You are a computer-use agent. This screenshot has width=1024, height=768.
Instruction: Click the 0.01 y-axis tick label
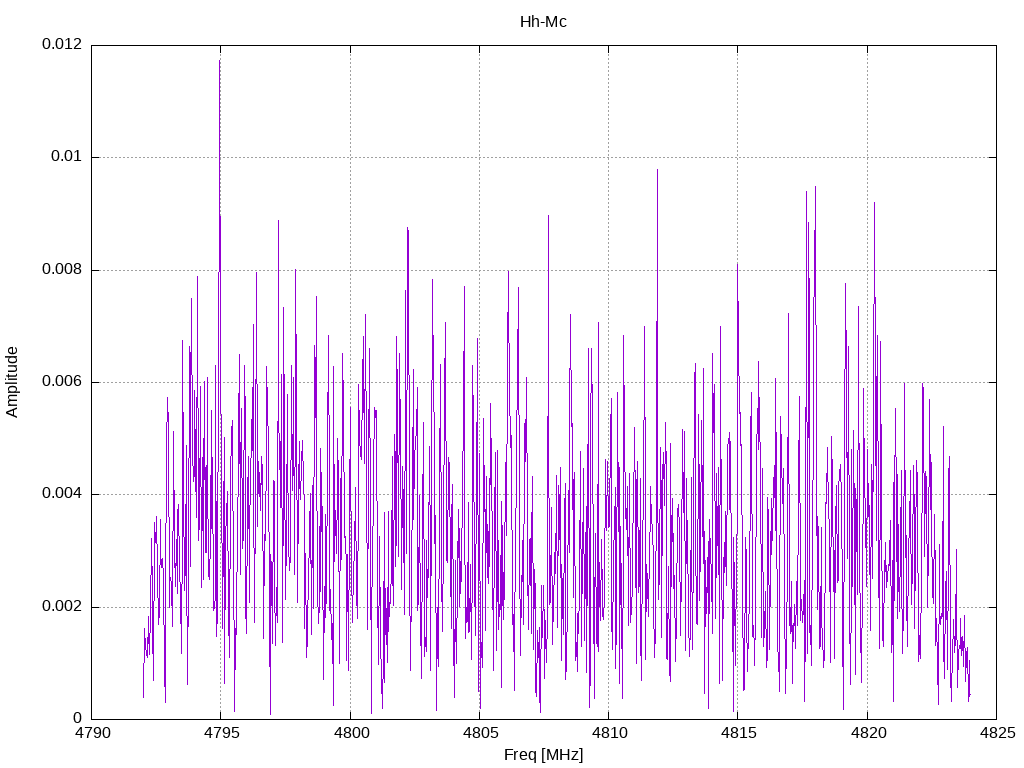[67, 157]
